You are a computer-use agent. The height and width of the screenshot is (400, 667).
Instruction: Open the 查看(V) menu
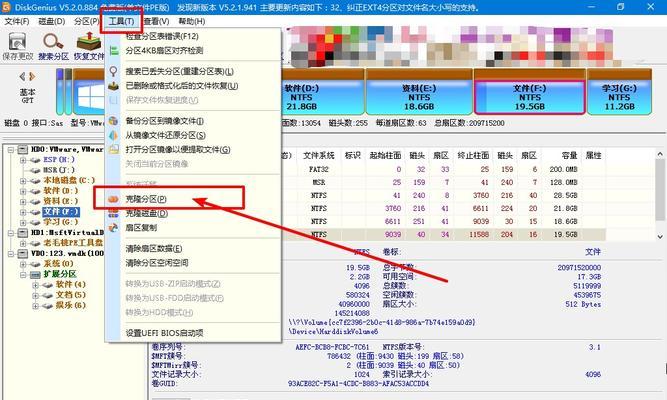click(x=157, y=21)
